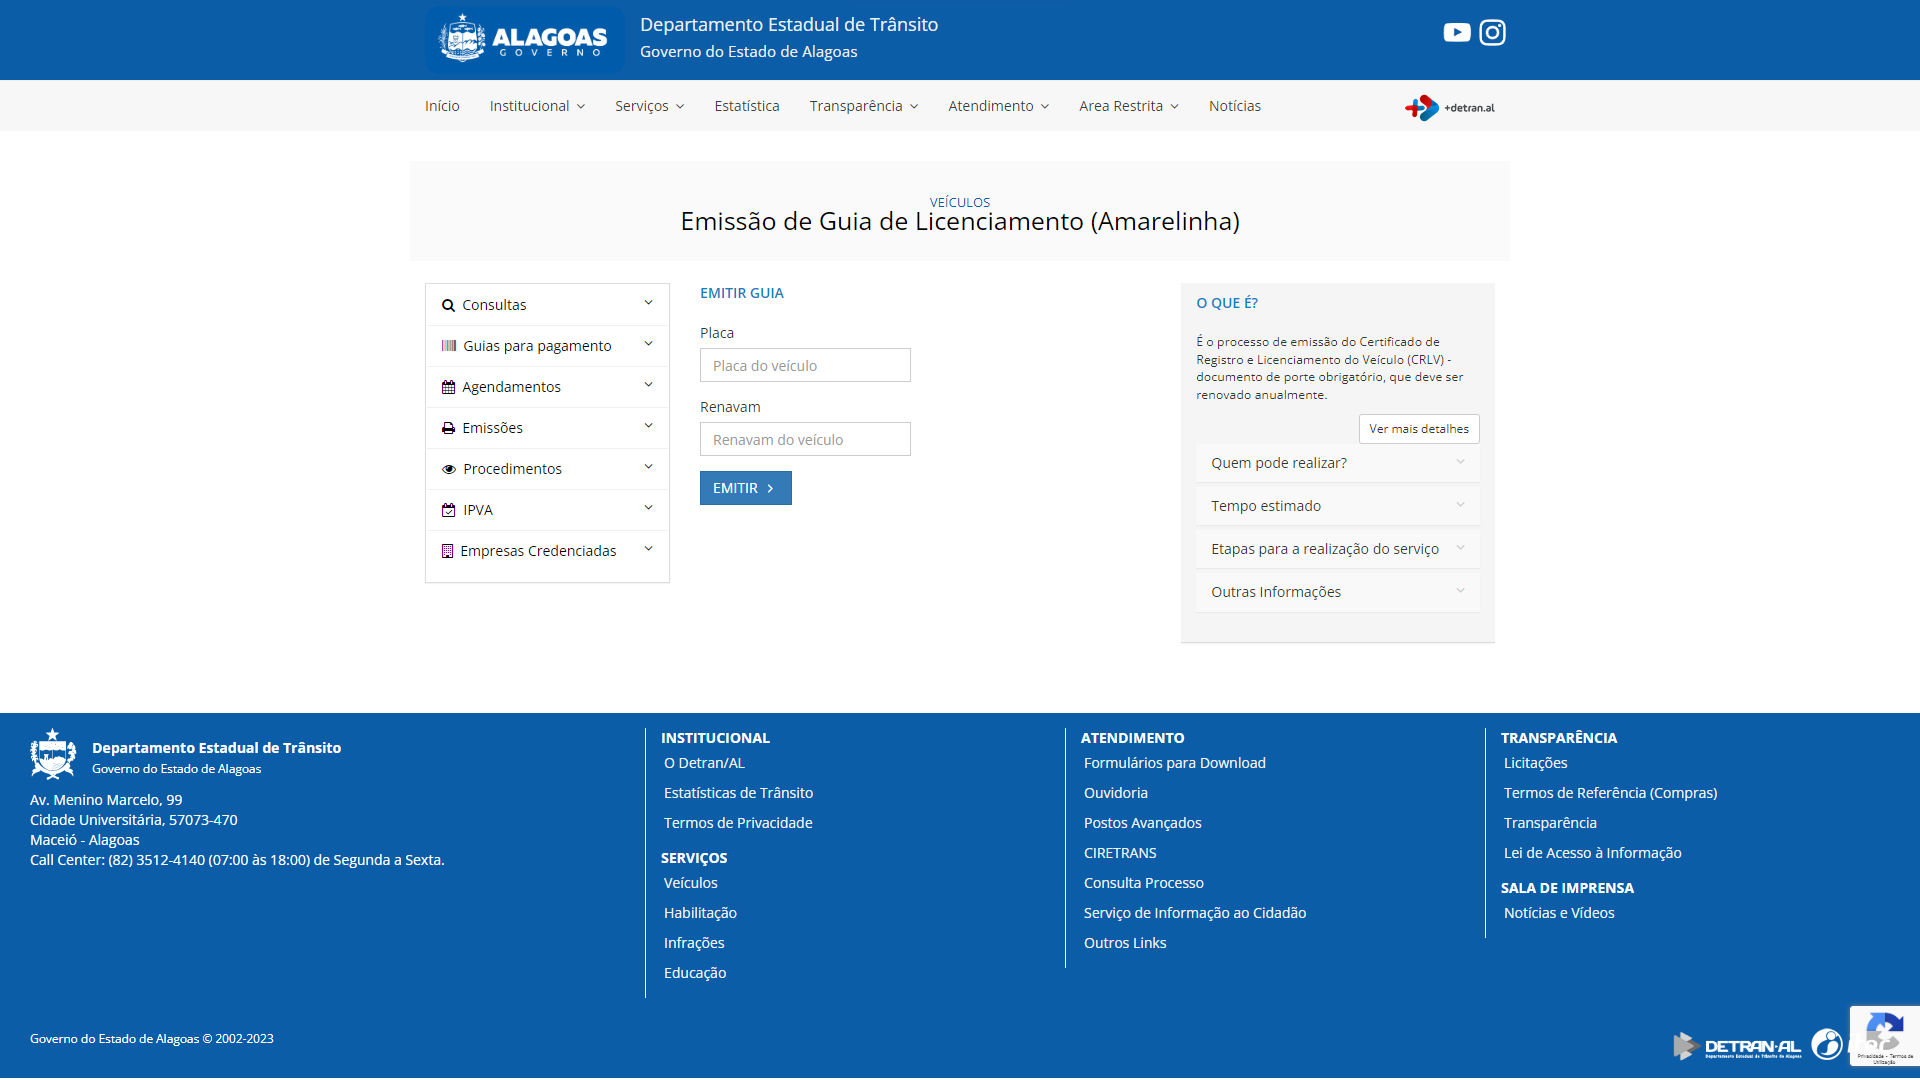Focus the Renavam do veículo field

pyautogui.click(x=805, y=439)
